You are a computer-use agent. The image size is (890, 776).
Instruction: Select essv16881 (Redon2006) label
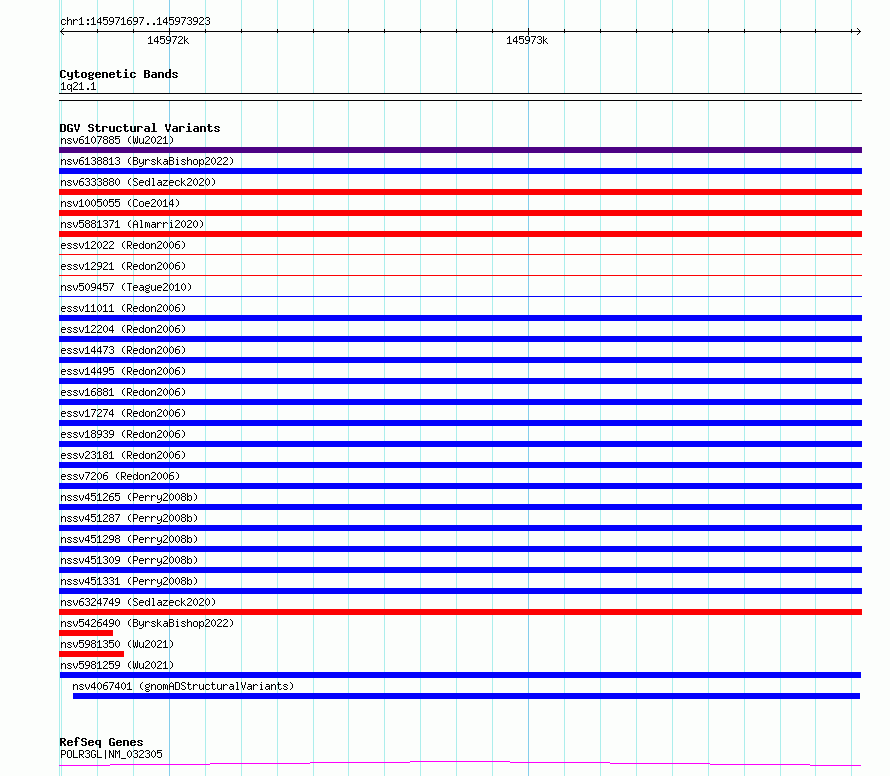(x=123, y=392)
